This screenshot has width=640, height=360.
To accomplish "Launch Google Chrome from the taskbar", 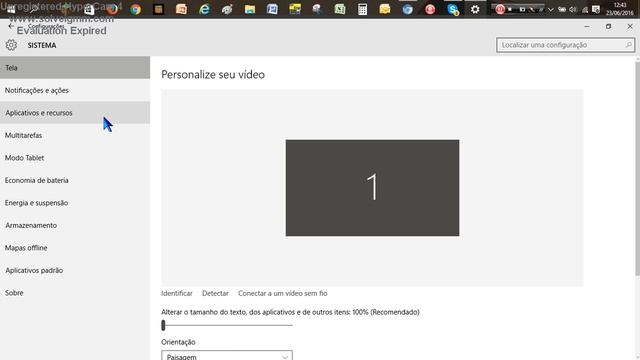I will [136, 9].
